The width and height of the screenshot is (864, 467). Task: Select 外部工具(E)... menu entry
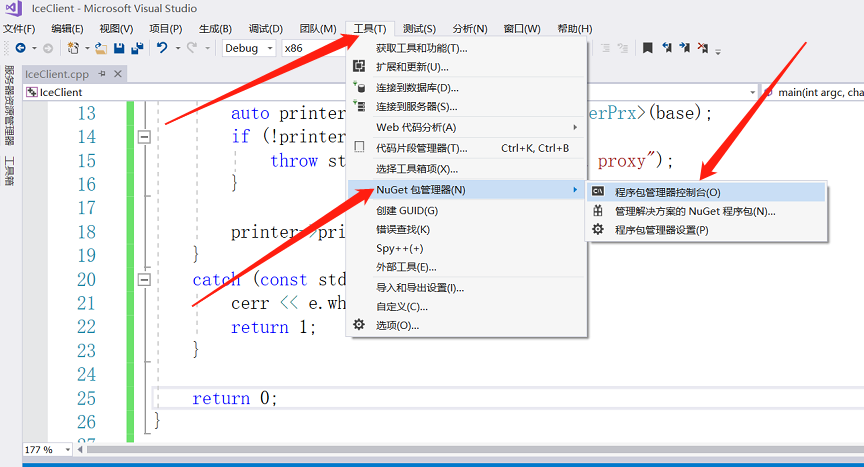[466, 267]
